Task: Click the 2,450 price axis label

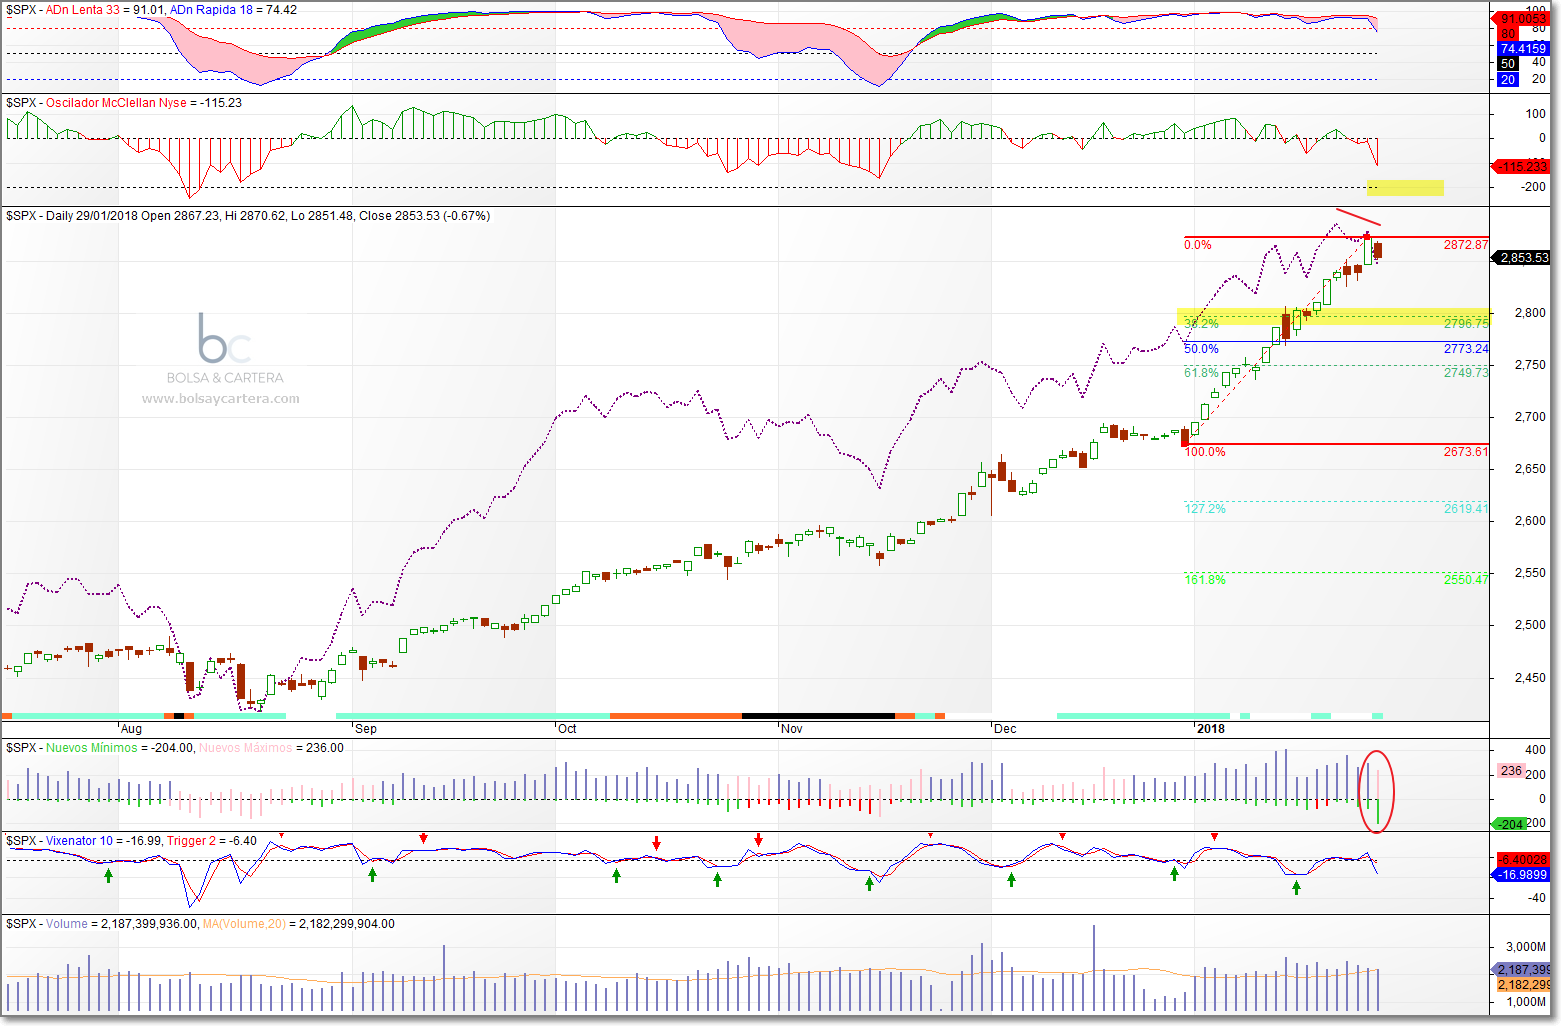Action: coord(1530,678)
